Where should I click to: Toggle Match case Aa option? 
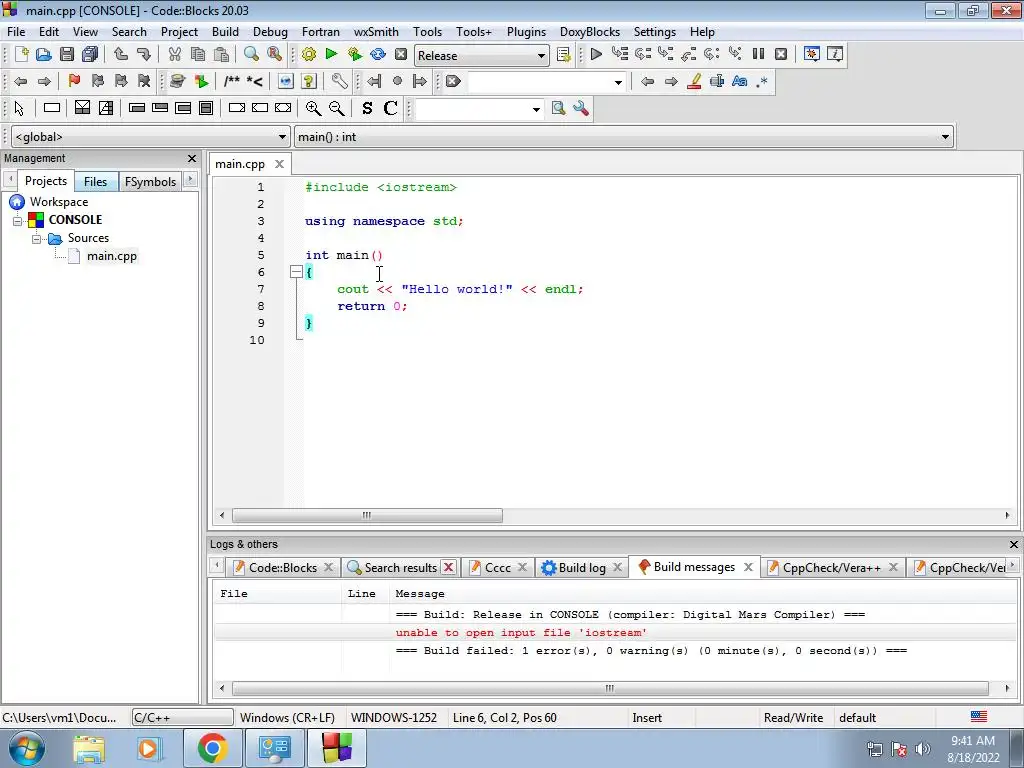coord(739,81)
